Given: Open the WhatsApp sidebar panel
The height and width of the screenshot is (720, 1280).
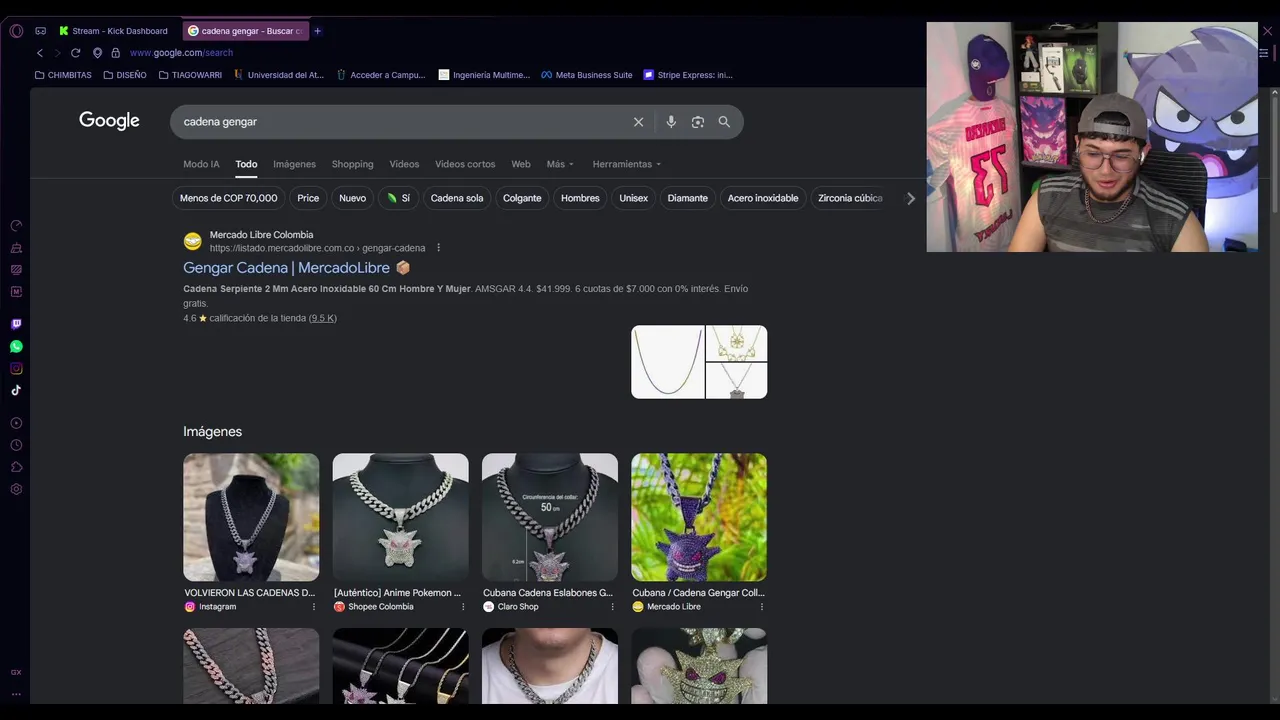Looking at the screenshot, I should (x=16, y=346).
